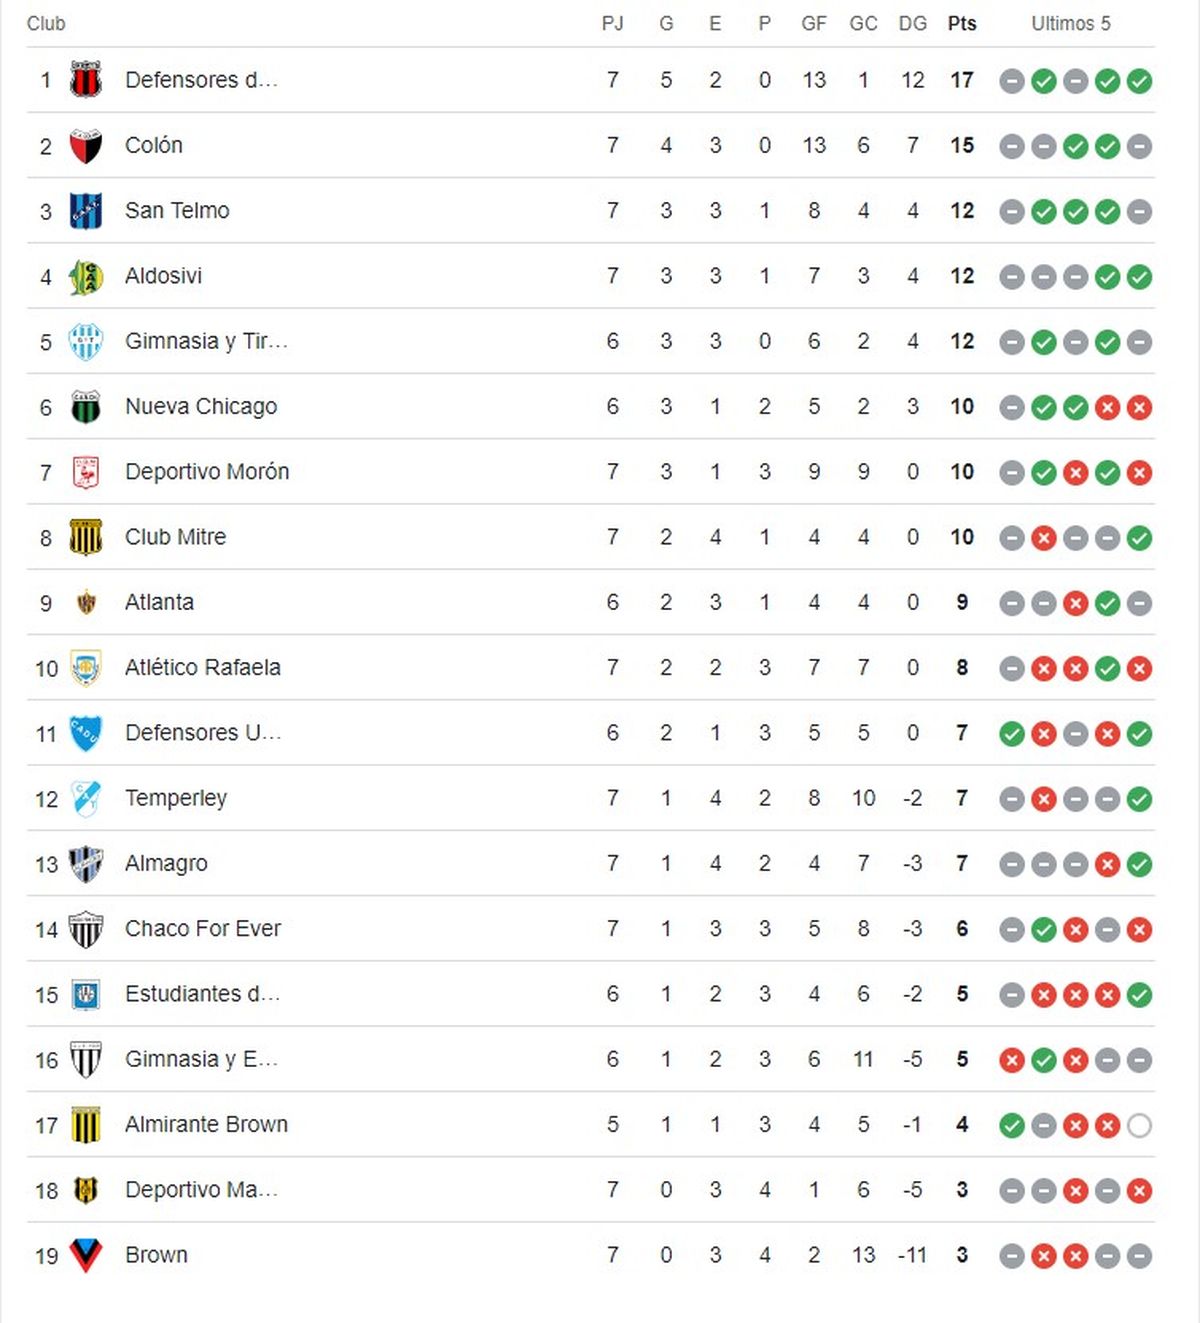Click the Club column header

click(46, 24)
